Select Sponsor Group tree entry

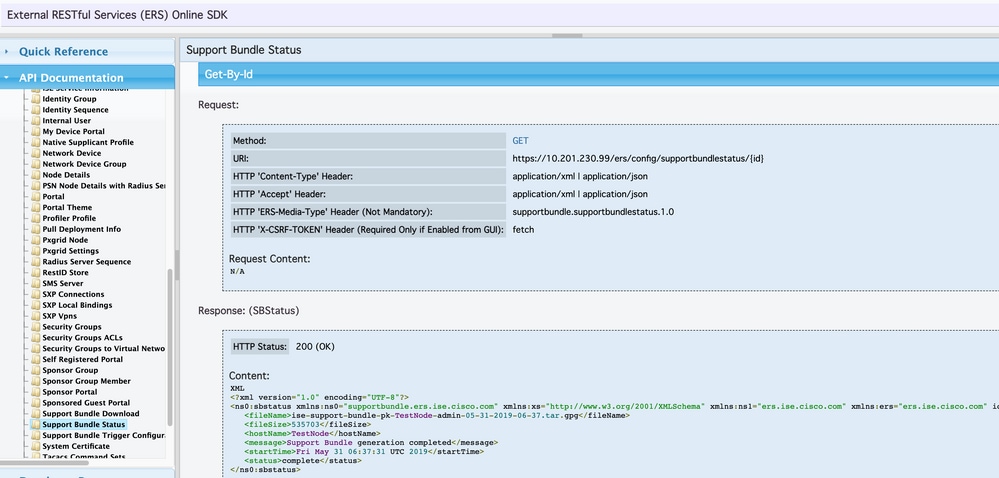click(x=70, y=370)
